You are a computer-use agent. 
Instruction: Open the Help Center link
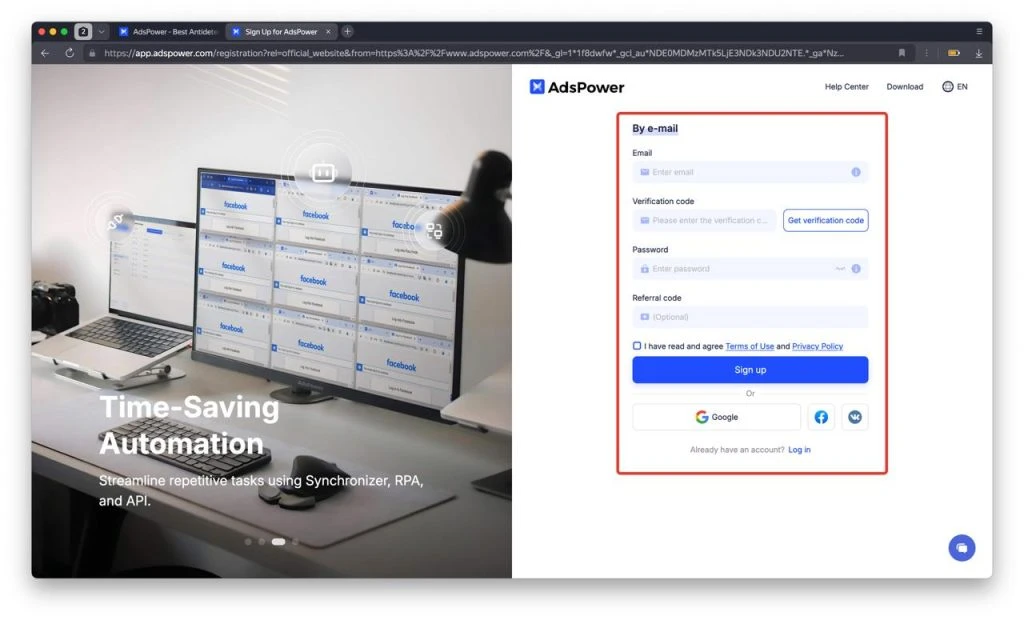[846, 86]
